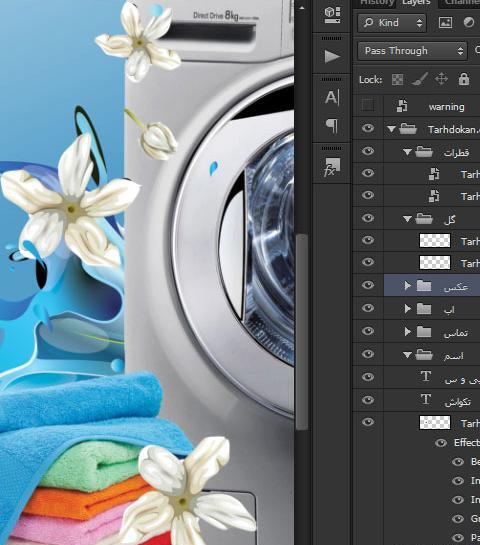Click the اب group folder icon
This screenshot has height=545, width=480.
[424, 309]
